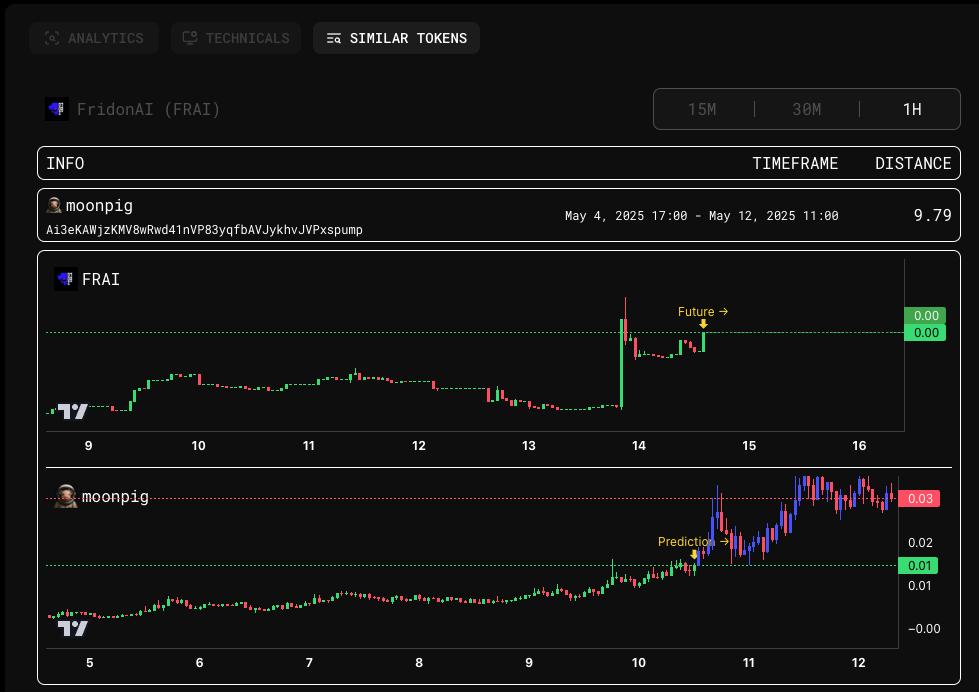Screen dimensions: 979x692
Task: Click date 11 on FRAI chart axis
Action: tap(308, 446)
